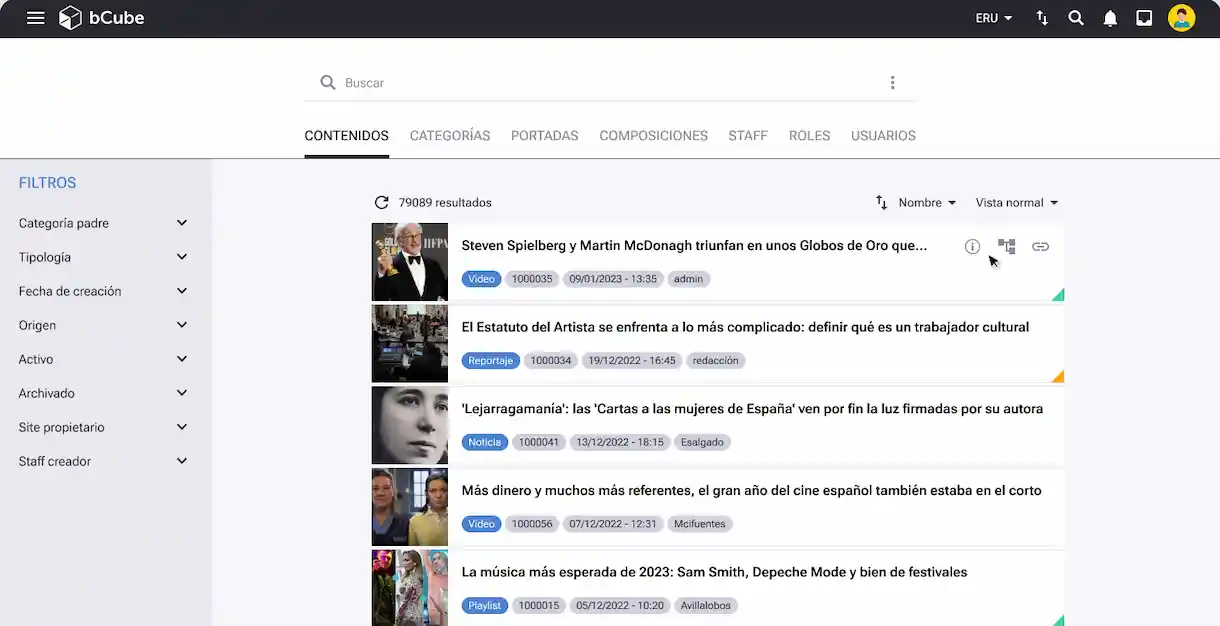Viewport: 1220px width, 626px height.
Task: Open the inbox panel icon
Action: (x=1144, y=17)
